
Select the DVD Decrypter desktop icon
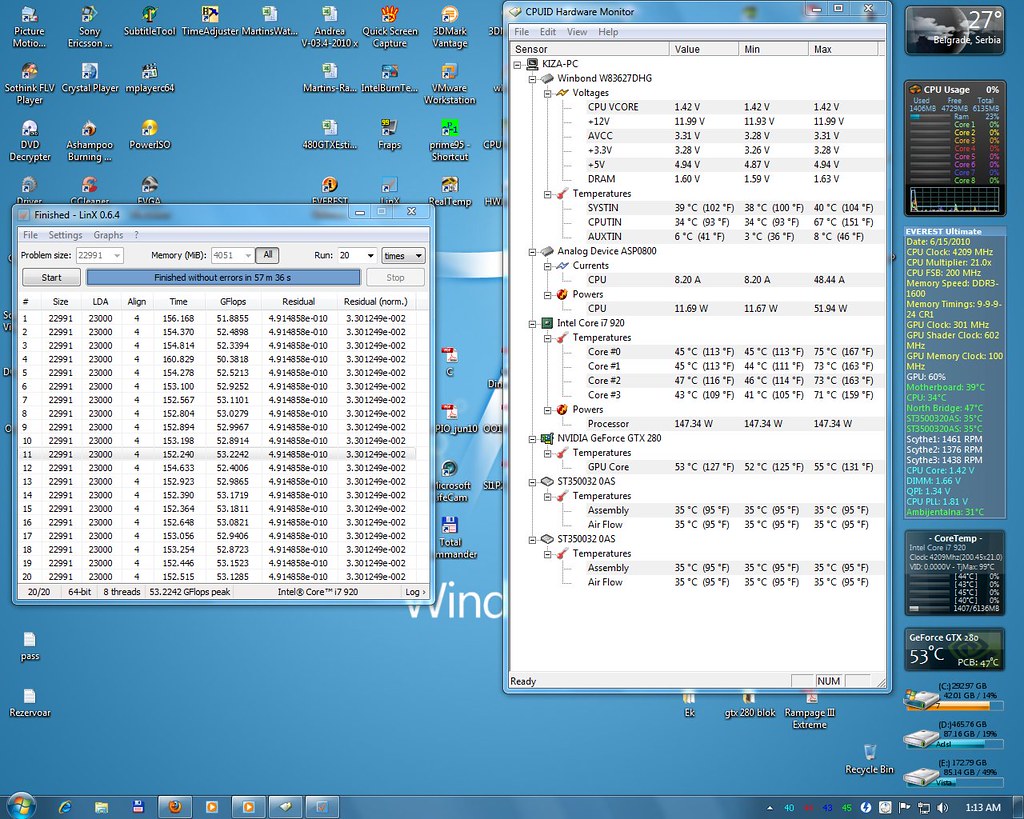(x=29, y=140)
